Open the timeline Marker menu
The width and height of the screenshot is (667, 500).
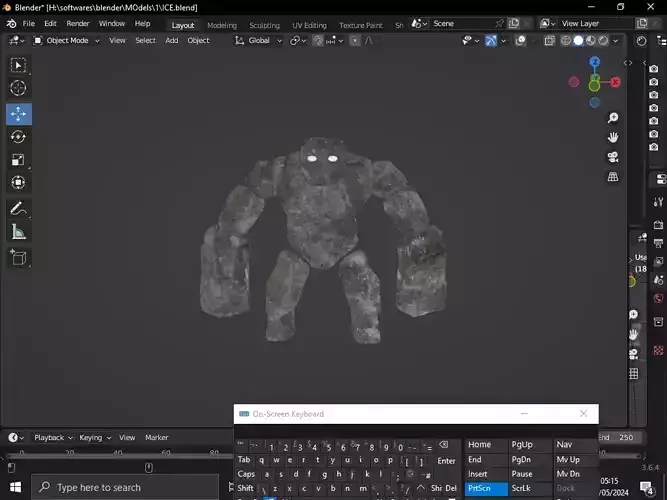coord(157,437)
